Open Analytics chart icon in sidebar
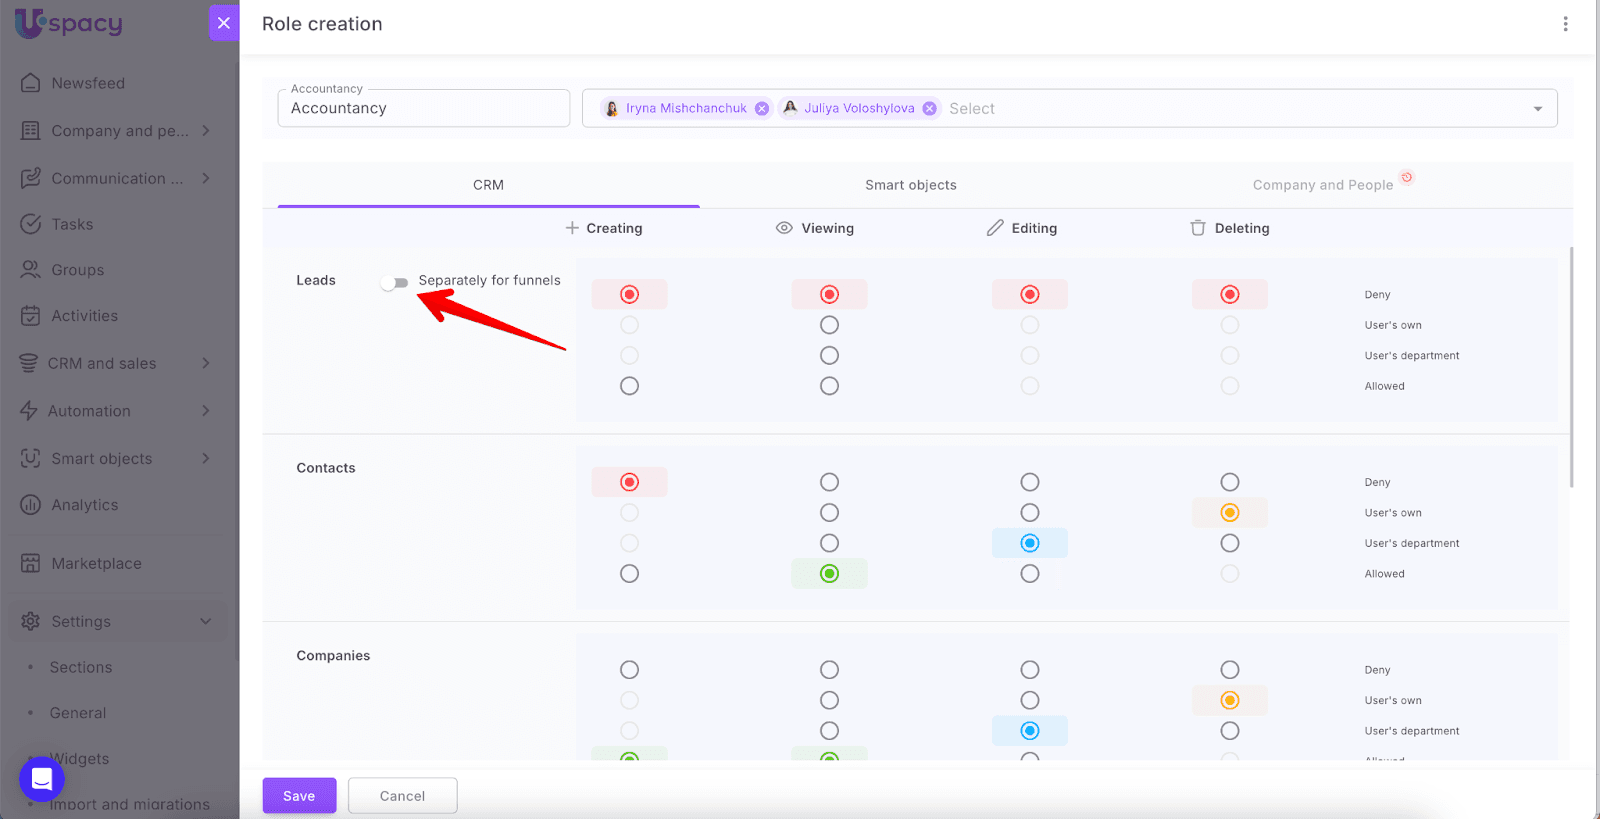This screenshot has width=1600, height=819. click(x=31, y=505)
